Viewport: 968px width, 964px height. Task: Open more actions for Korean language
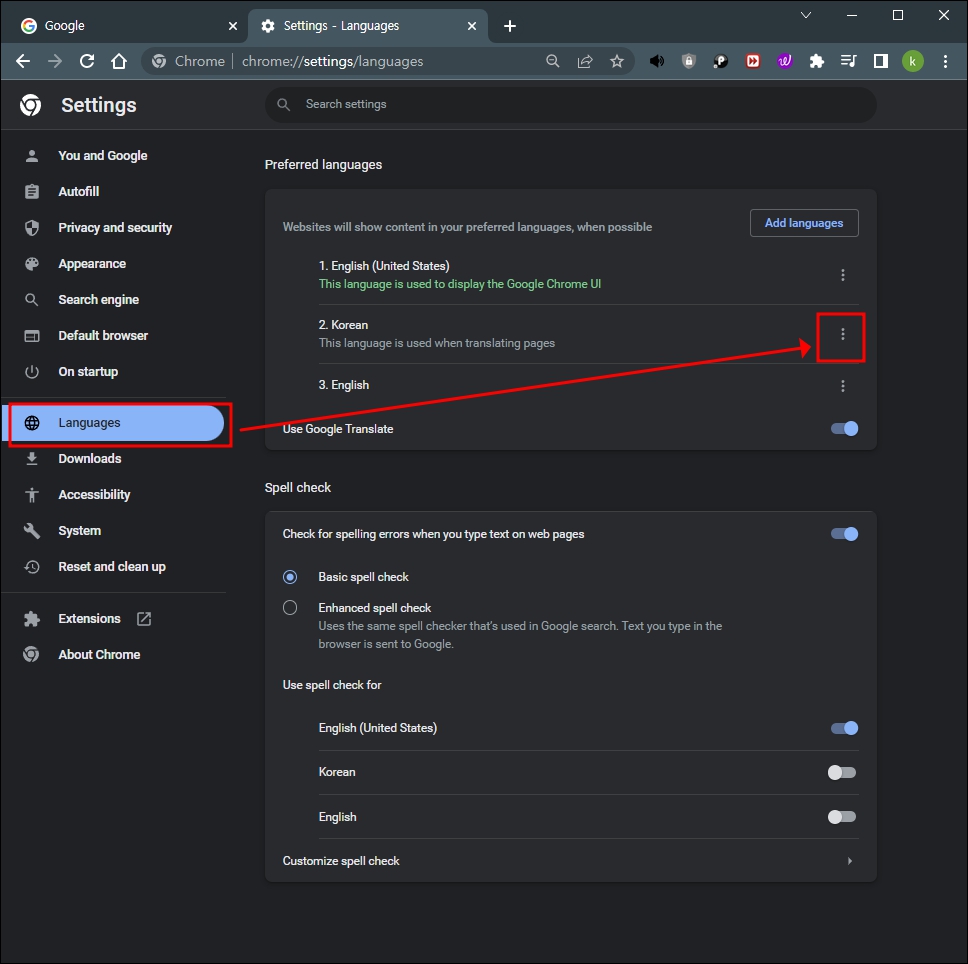click(x=843, y=334)
